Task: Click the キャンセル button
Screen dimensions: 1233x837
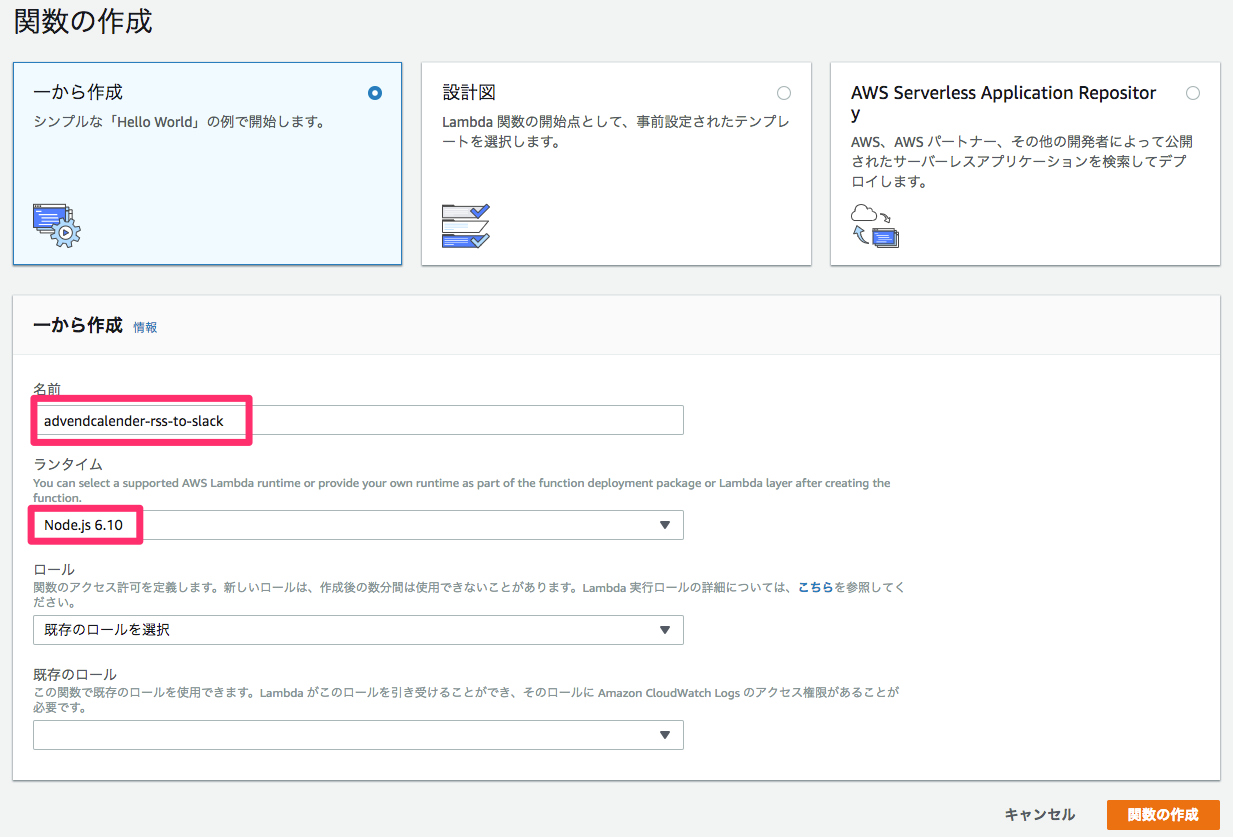Action: click(1040, 814)
